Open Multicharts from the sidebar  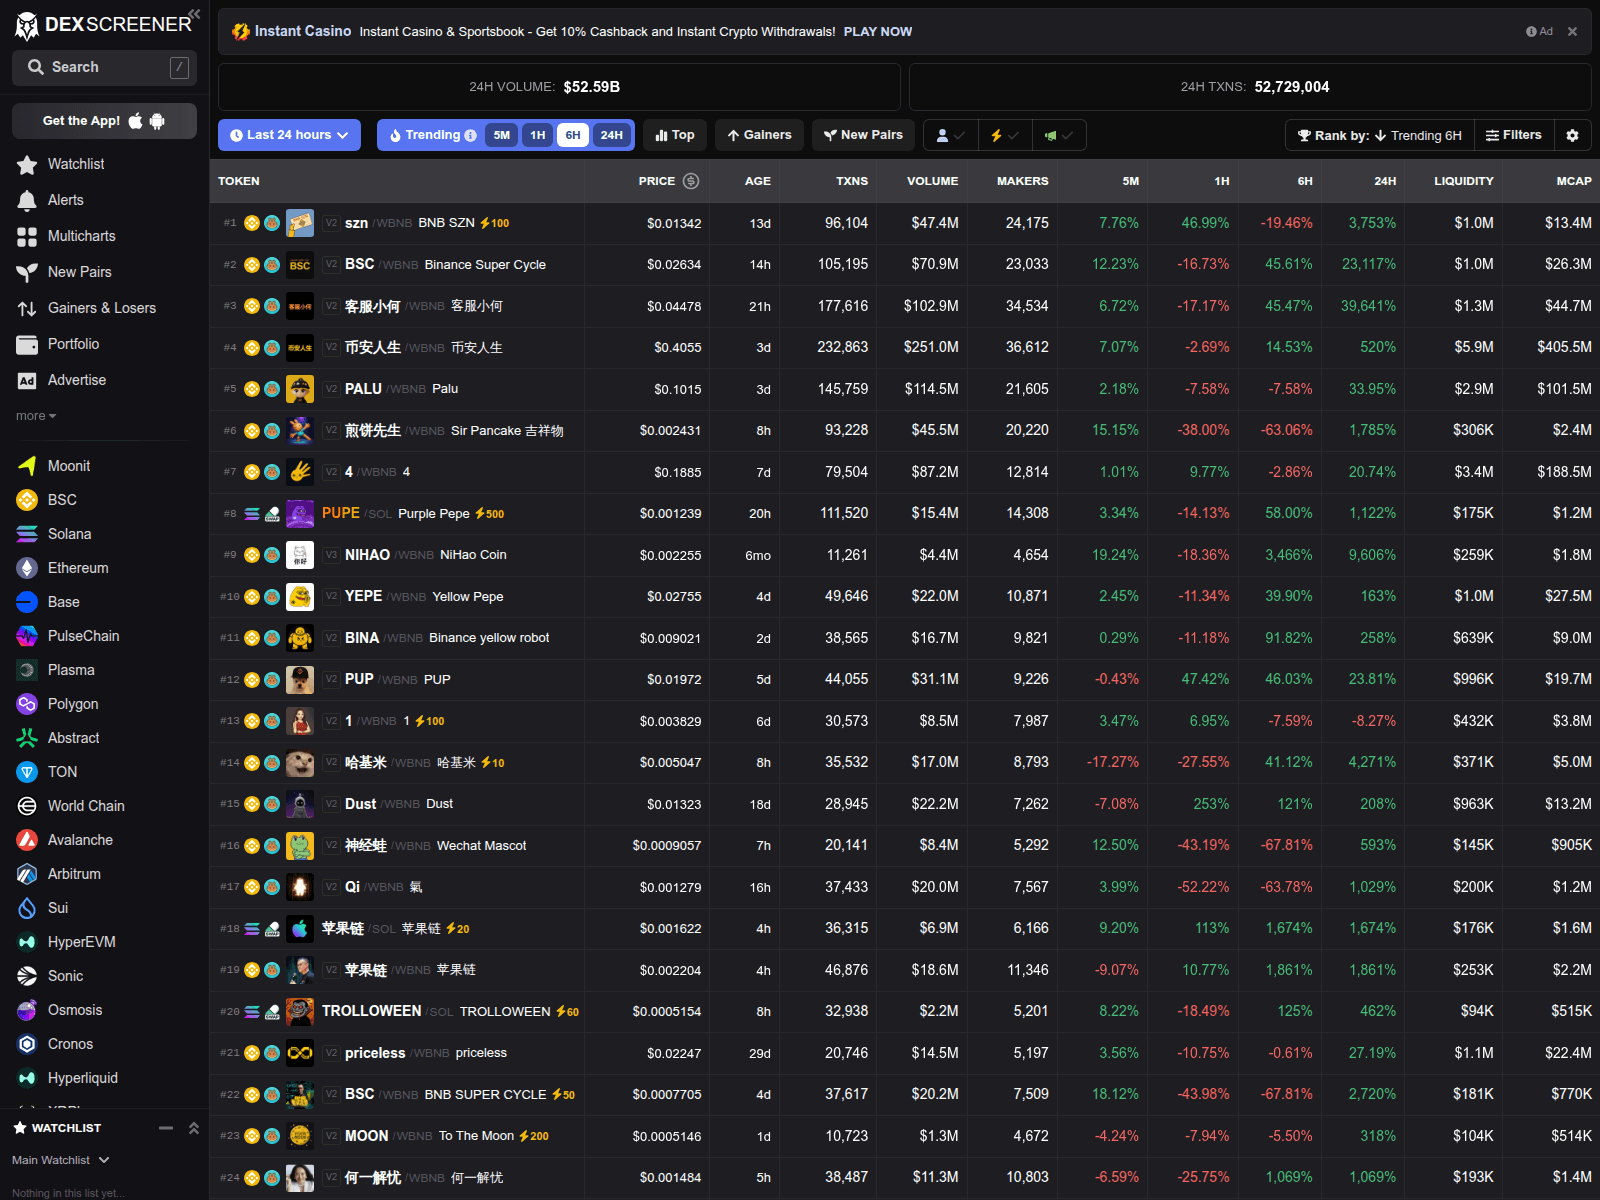tap(81, 236)
